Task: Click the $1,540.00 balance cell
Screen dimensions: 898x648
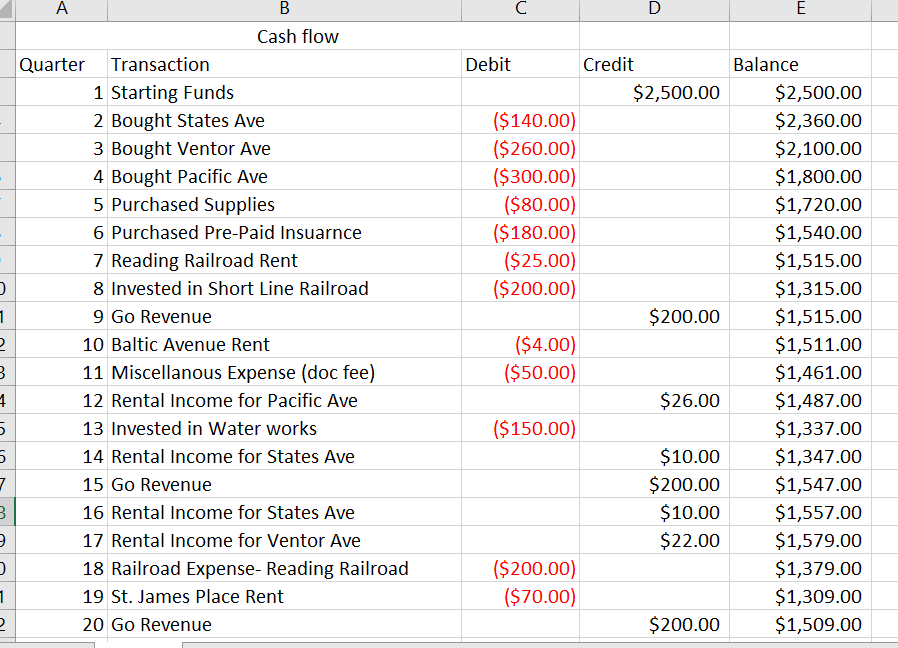Action: click(x=800, y=232)
